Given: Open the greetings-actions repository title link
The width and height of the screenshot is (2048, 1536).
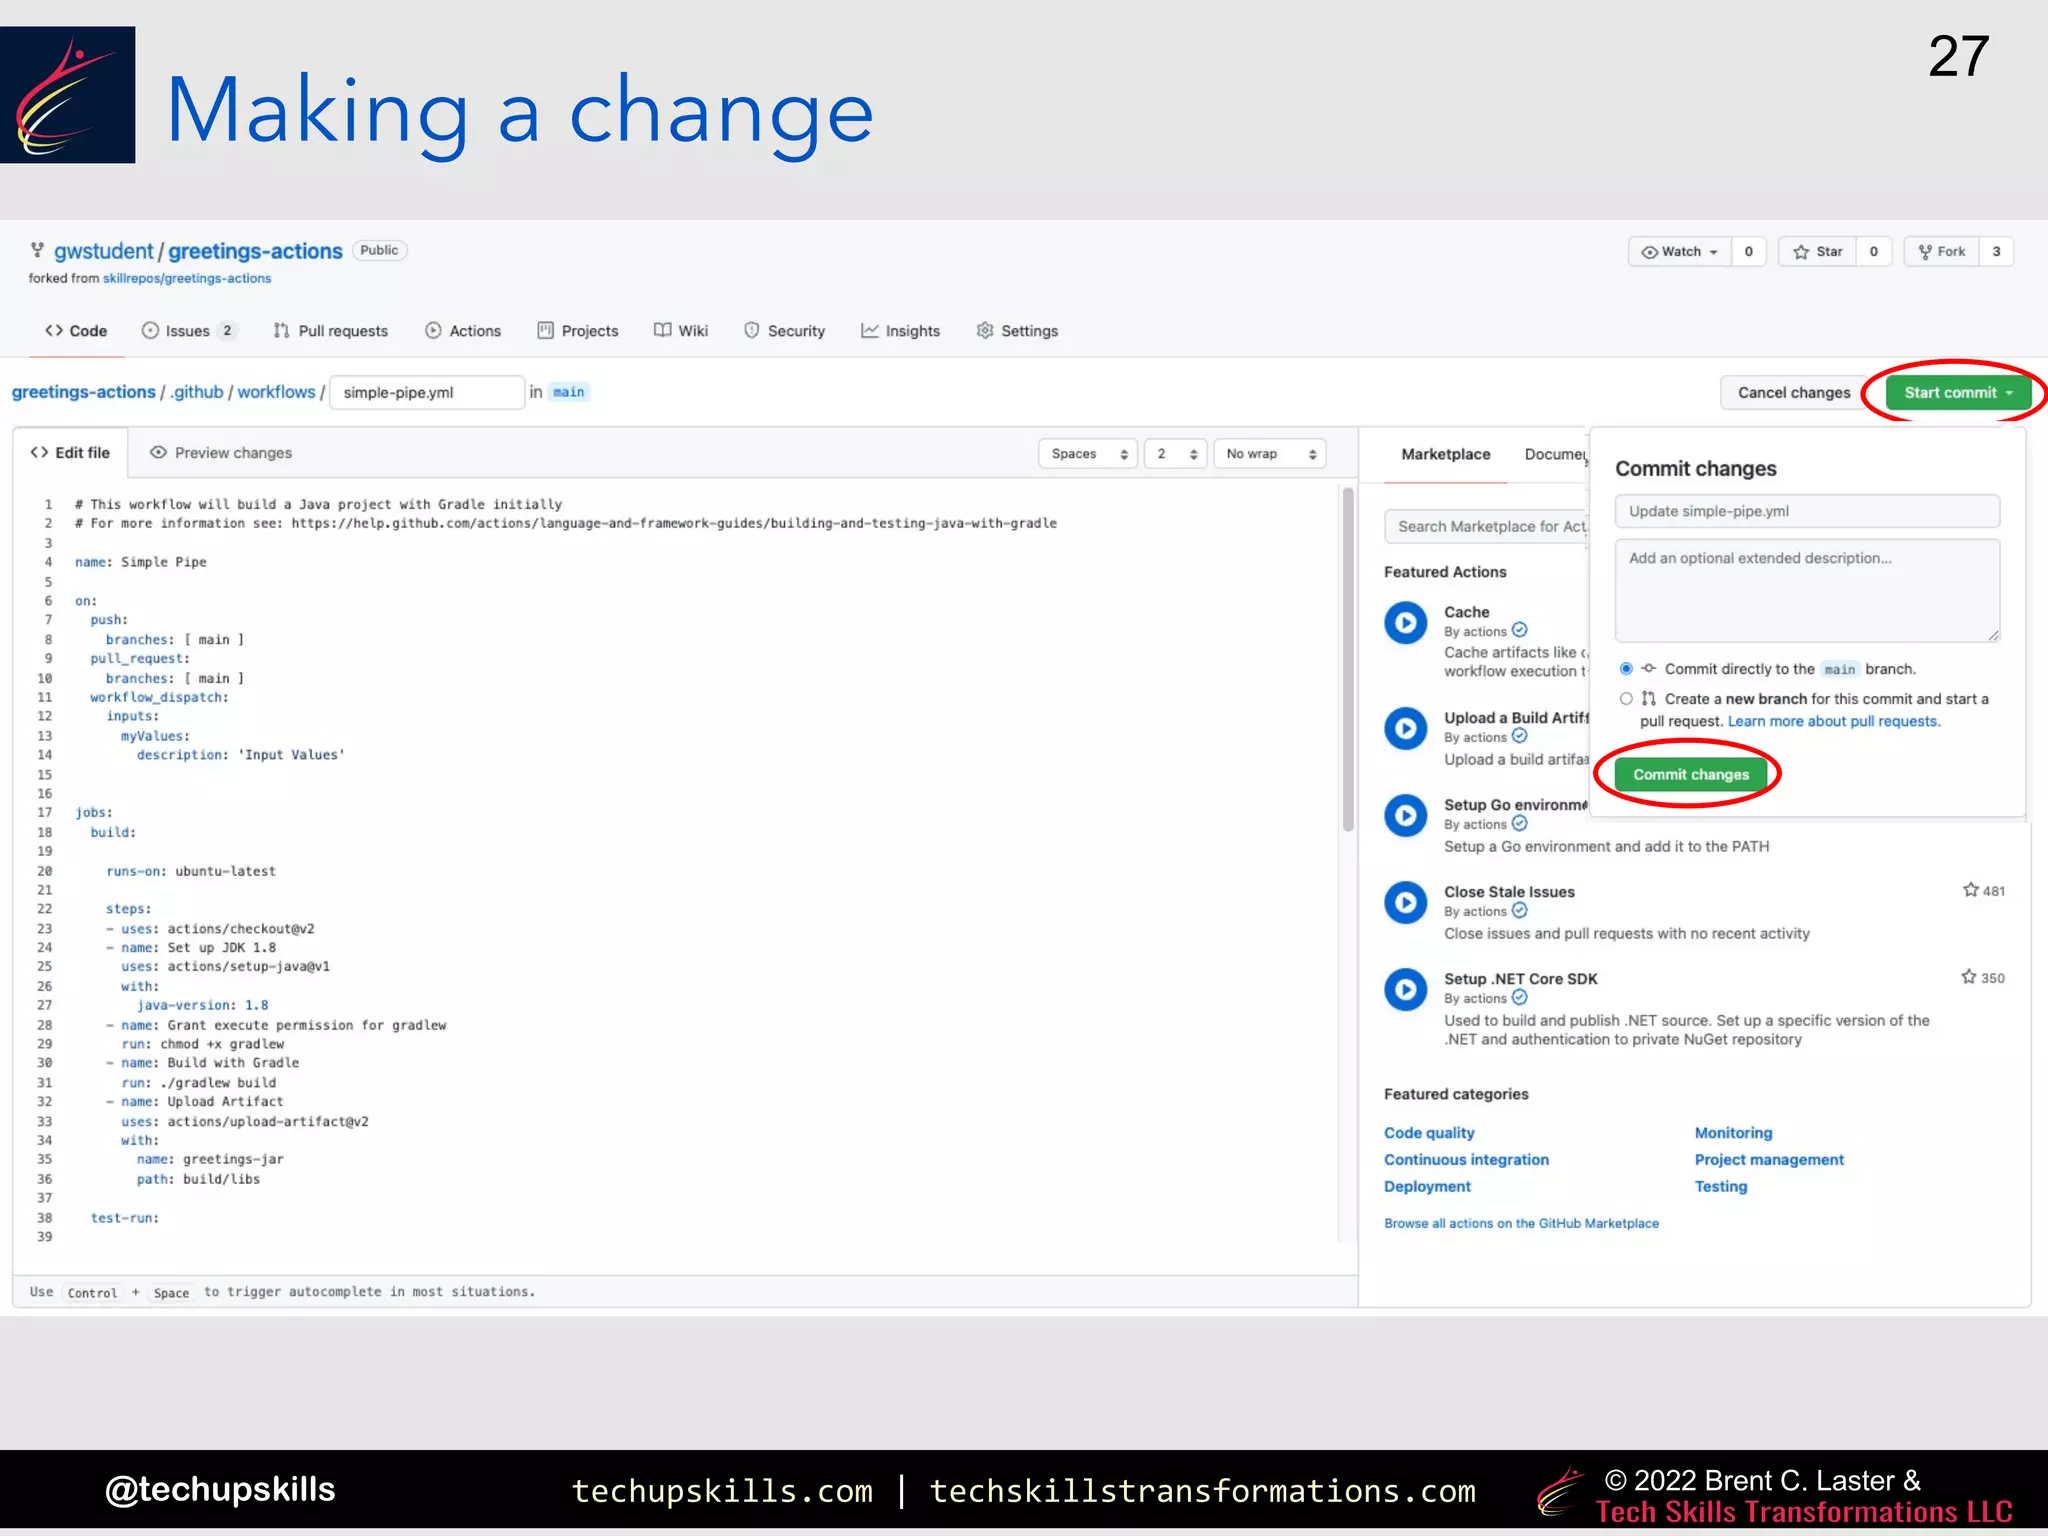Looking at the screenshot, I should pyautogui.click(x=255, y=251).
